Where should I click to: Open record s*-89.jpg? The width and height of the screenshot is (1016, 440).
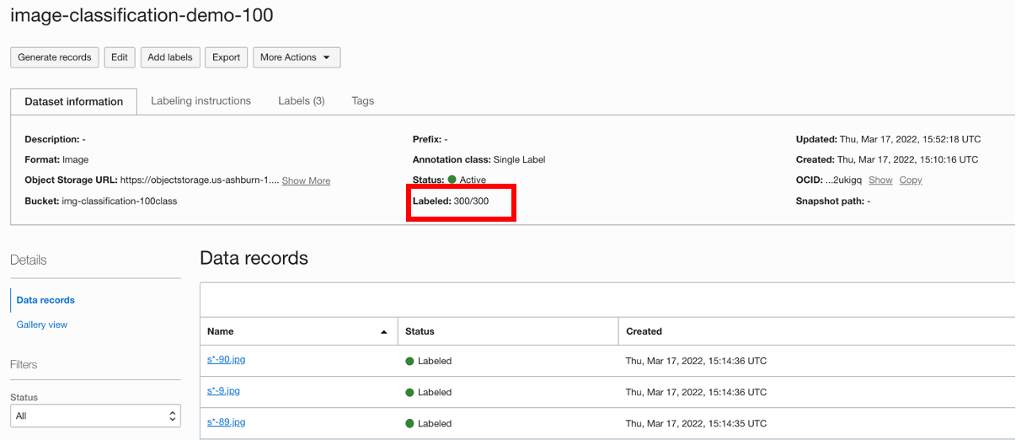point(226,423)
